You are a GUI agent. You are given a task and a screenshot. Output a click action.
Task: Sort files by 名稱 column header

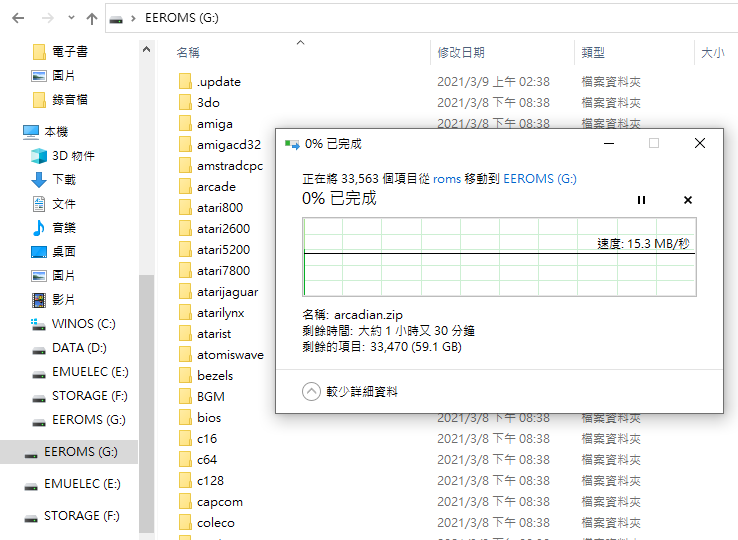pos(188,52)
